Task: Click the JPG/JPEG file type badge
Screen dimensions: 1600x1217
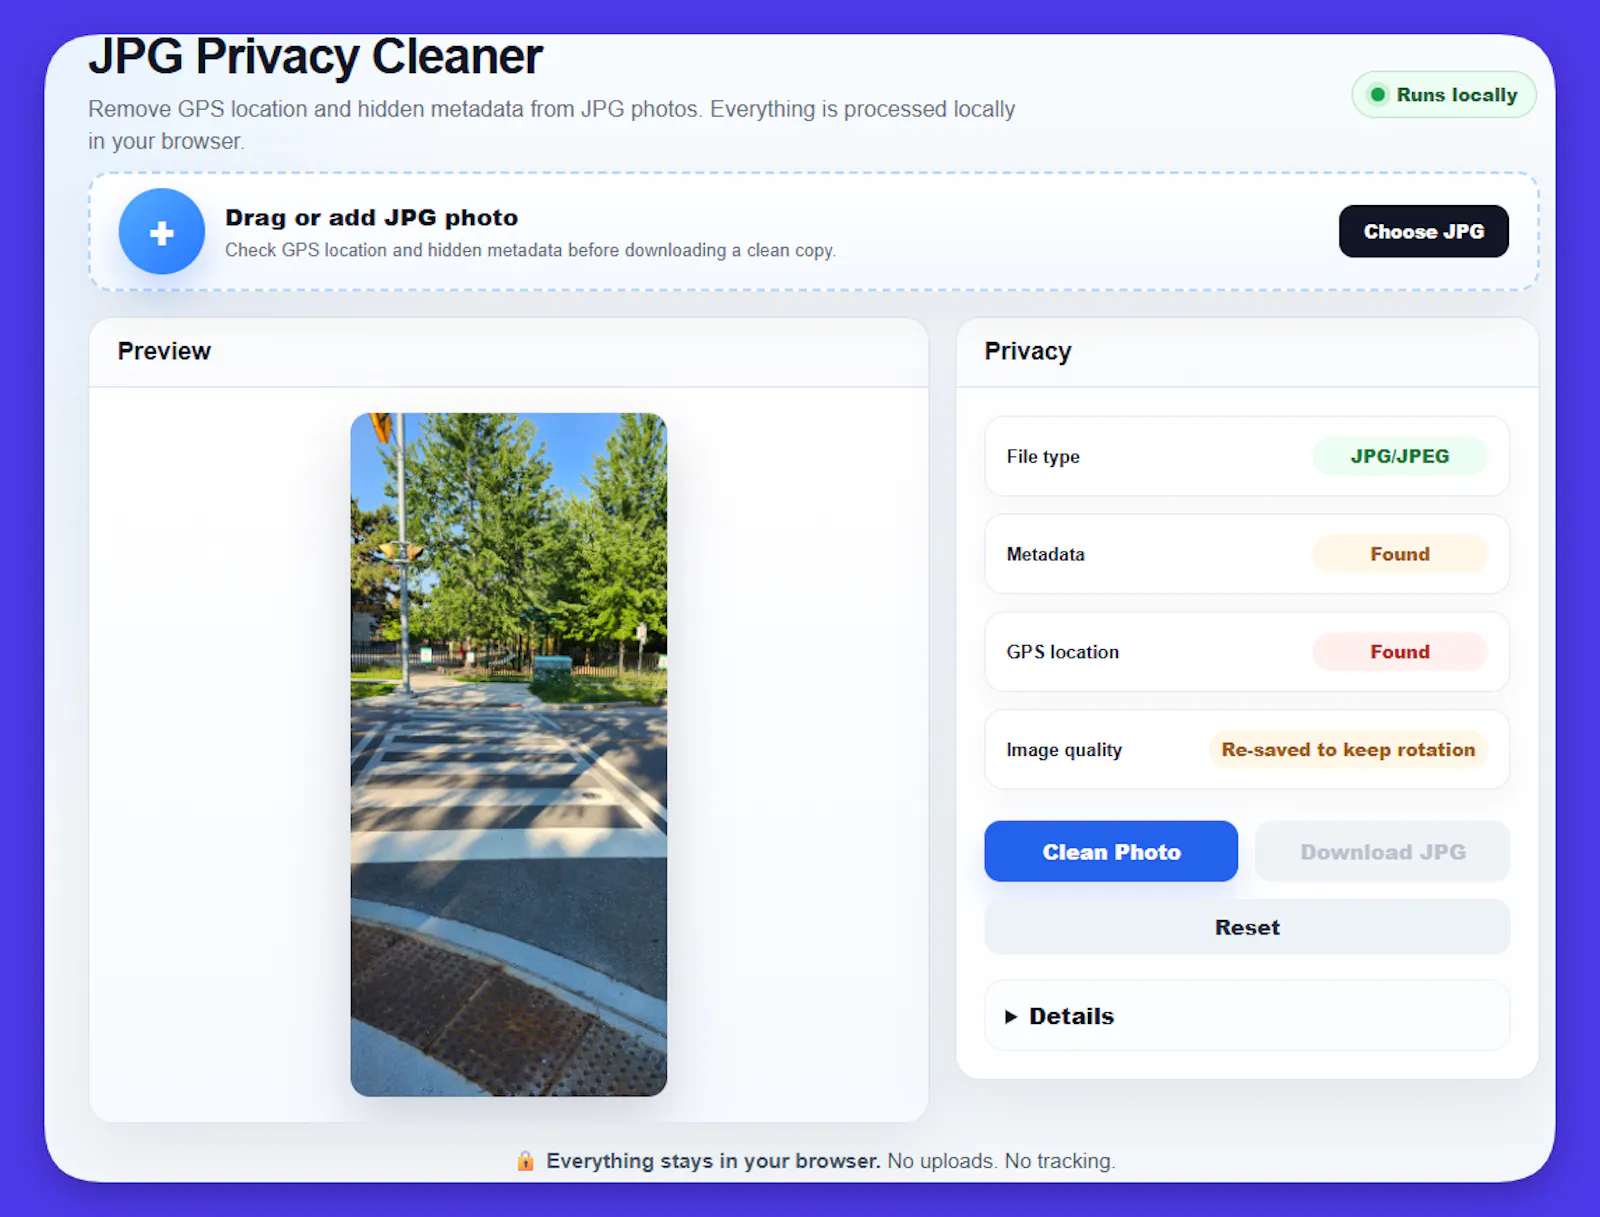Action: tap(1399, 456)
